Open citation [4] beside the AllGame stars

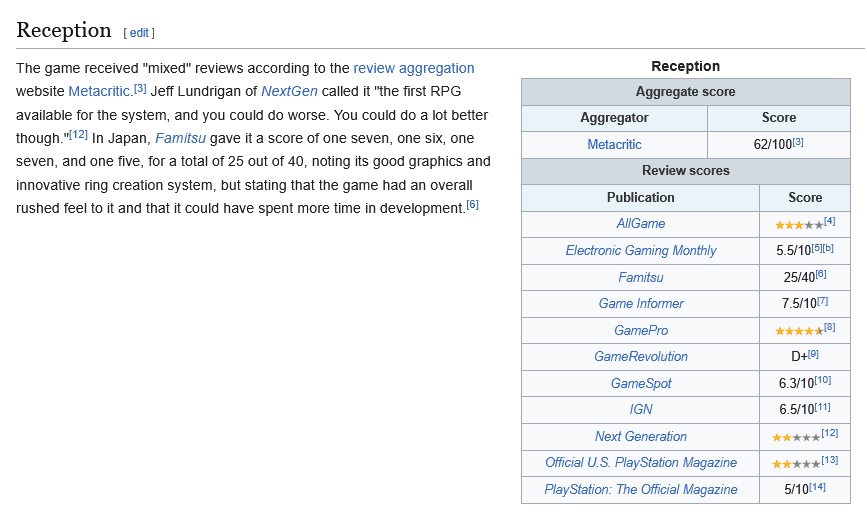tap(829, 221)
